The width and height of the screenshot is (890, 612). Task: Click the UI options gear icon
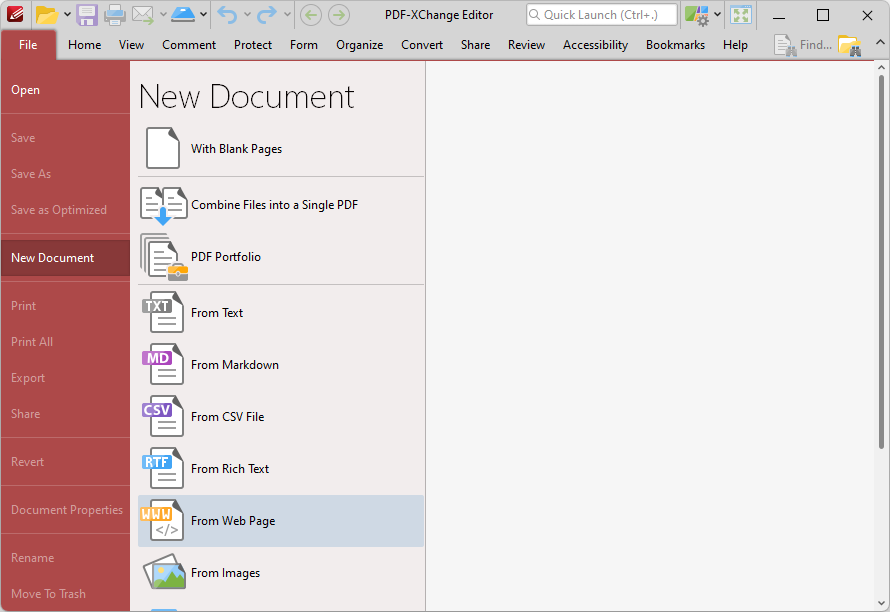pos(696,15)
